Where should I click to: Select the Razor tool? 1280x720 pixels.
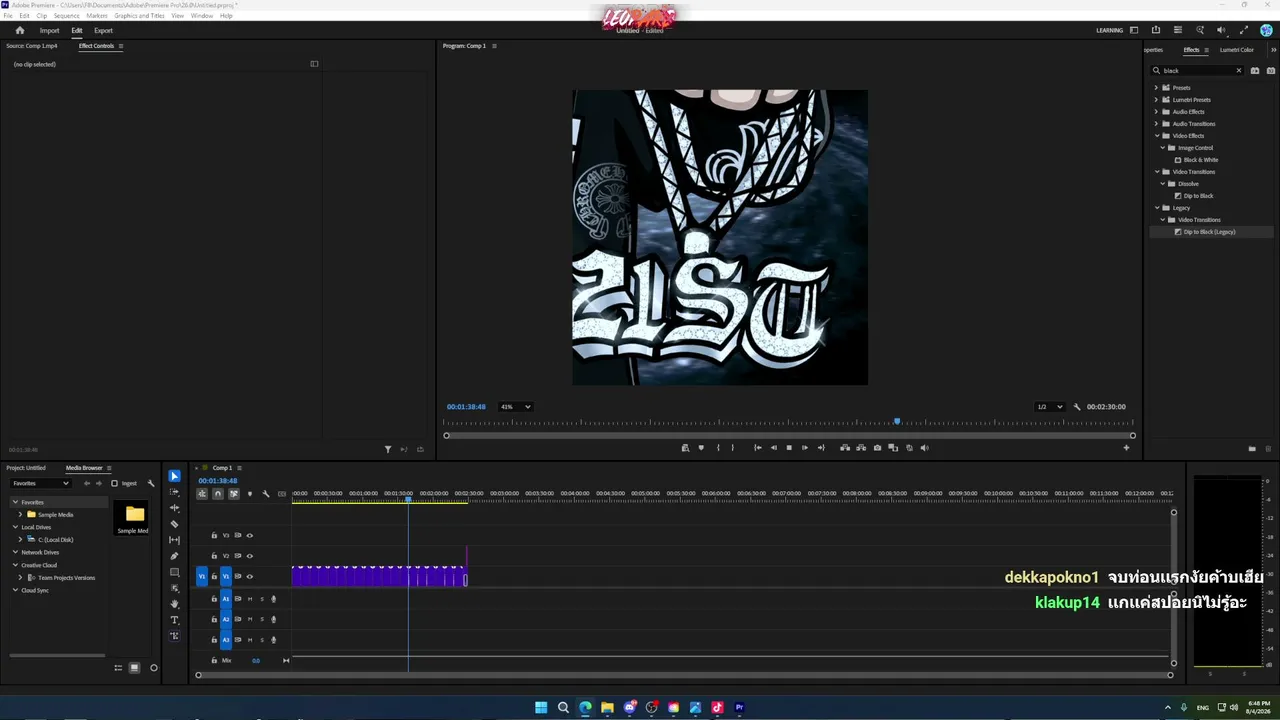tap(174, 524)
